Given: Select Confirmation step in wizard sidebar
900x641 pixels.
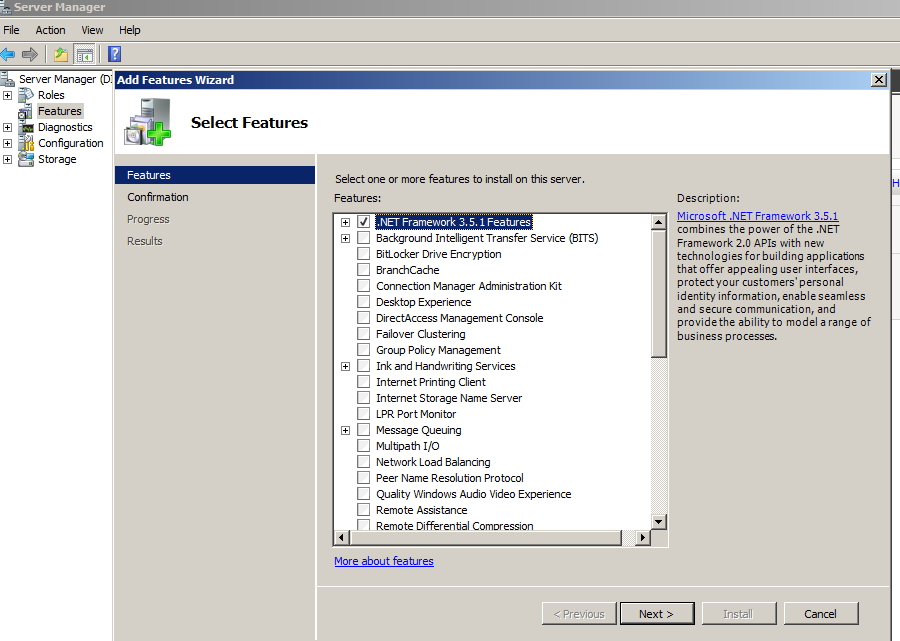Looking at the screenshot, I should coord(158,197).
